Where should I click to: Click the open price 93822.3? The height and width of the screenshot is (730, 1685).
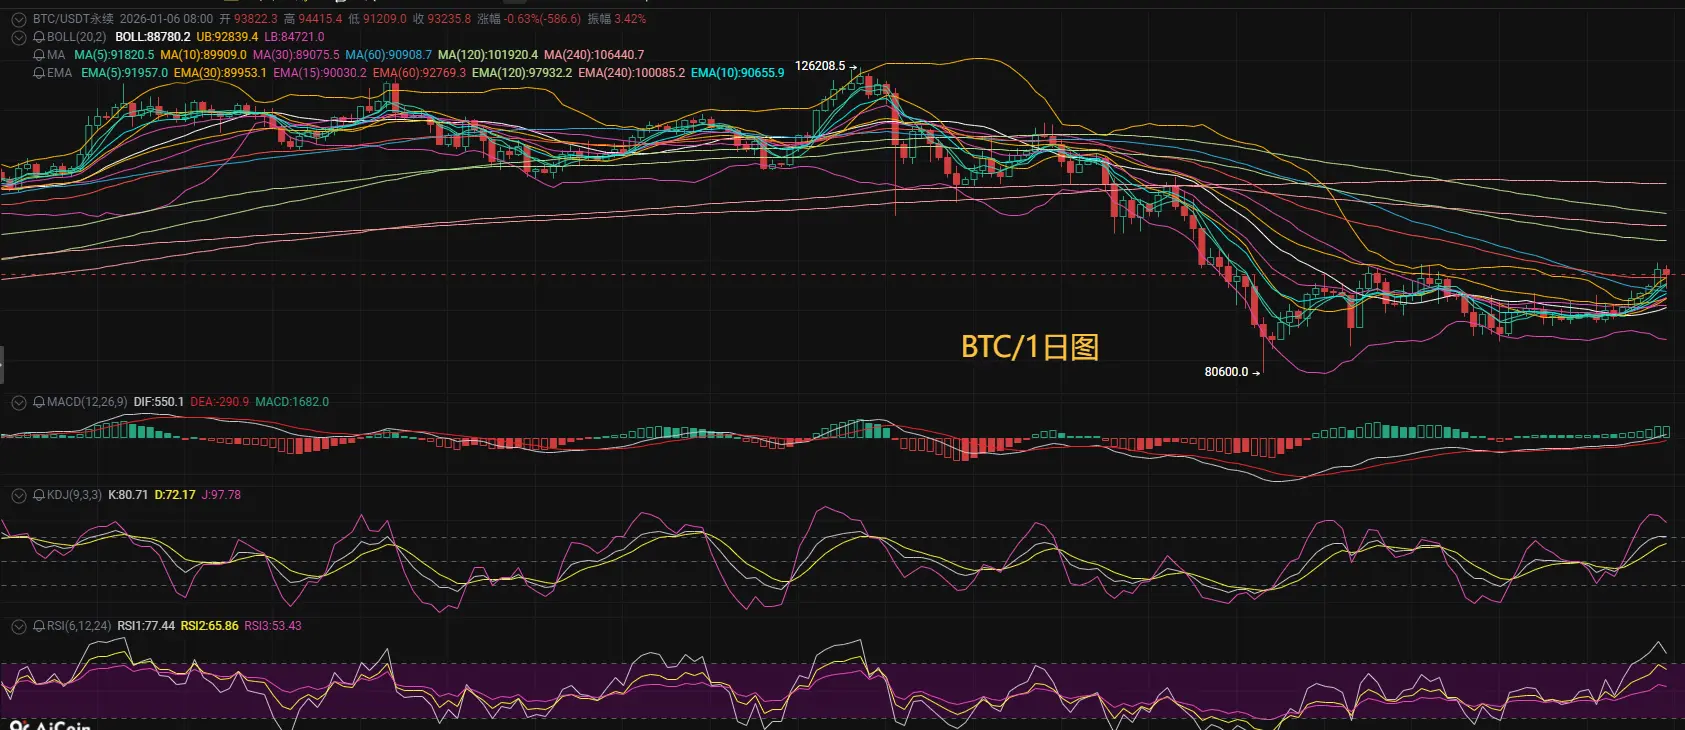255,19
